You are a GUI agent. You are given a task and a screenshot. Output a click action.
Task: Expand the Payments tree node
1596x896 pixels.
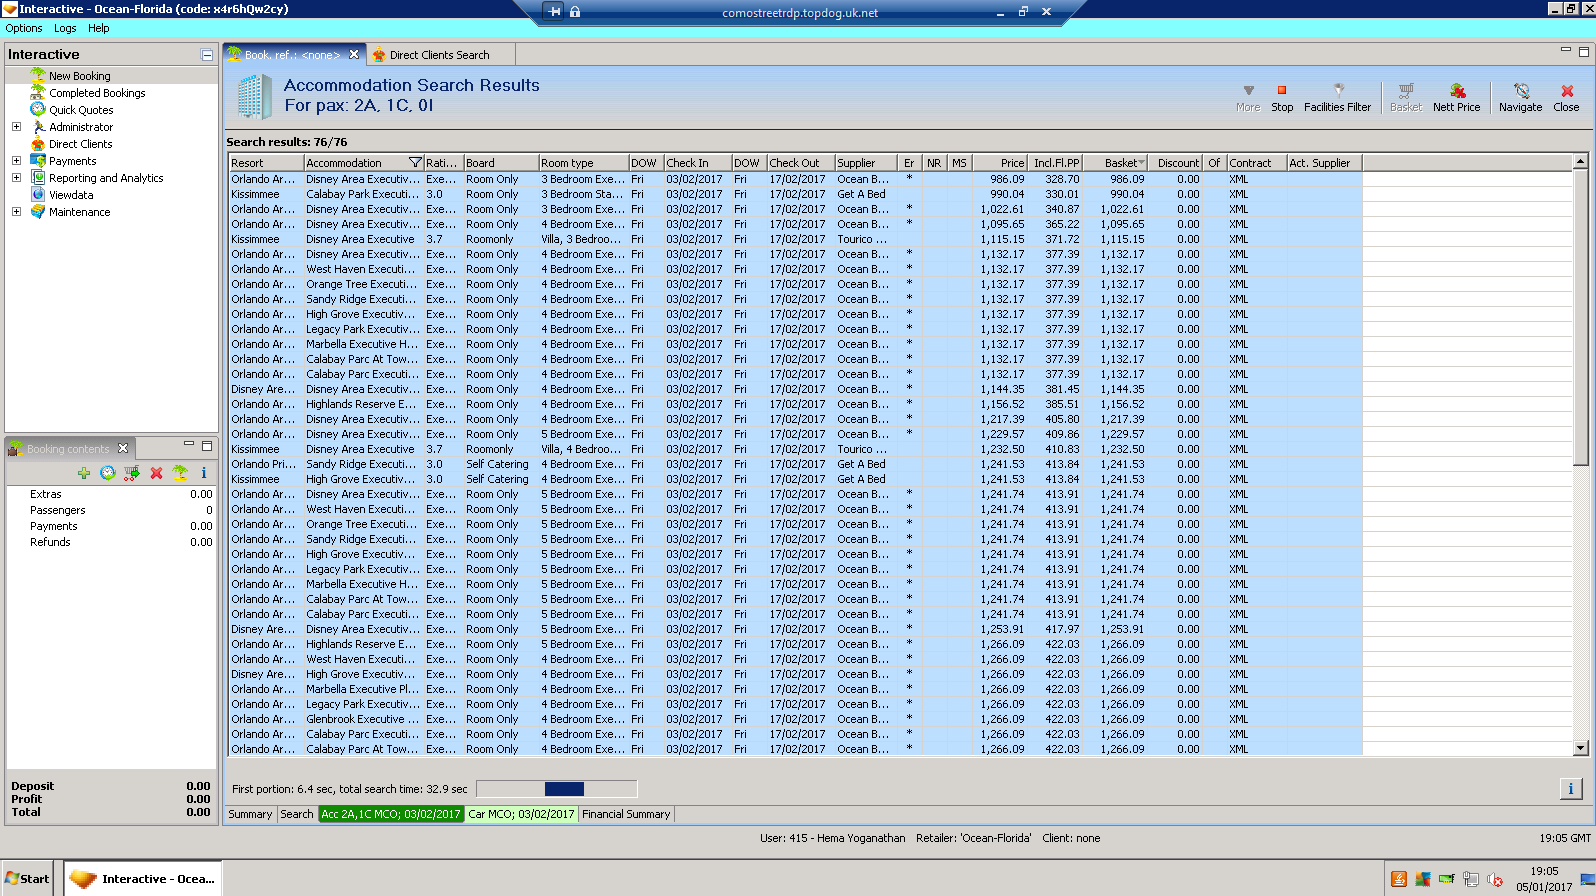pyautogui.click(x=16, y=161)
